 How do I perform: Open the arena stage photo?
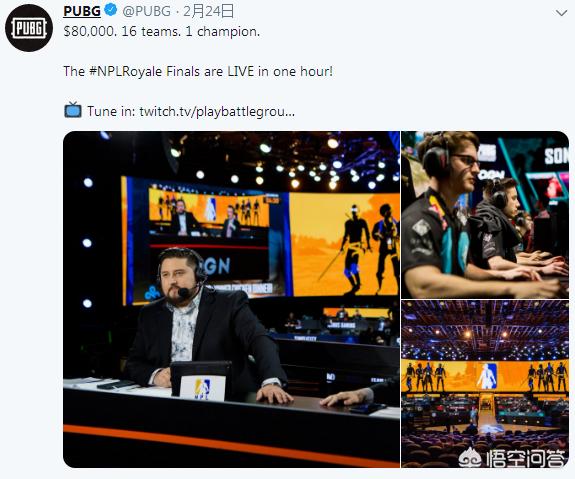[485, 384]
